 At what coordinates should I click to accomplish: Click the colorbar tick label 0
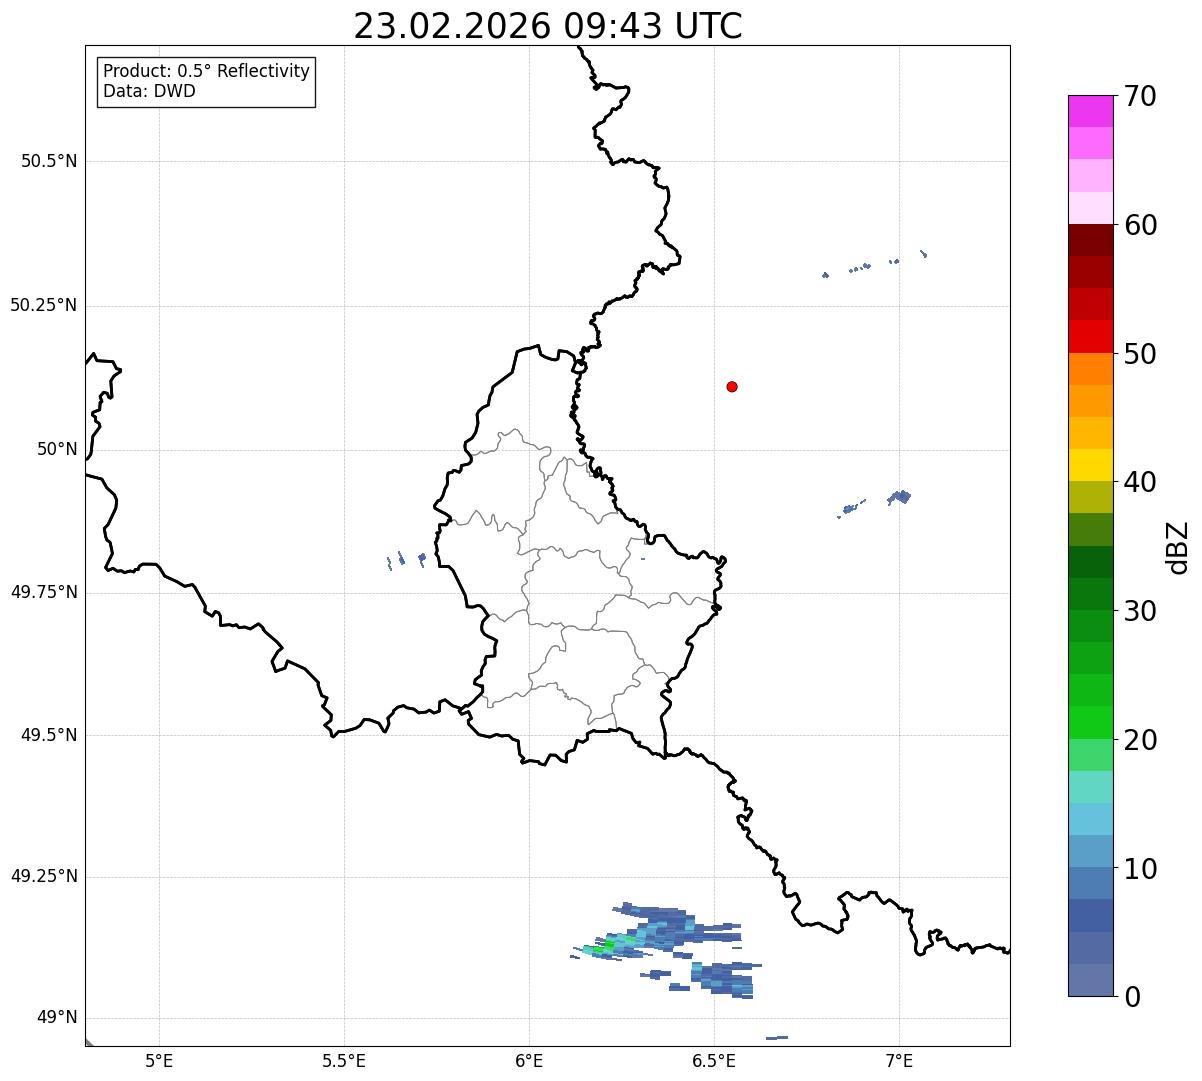pyautogui.click(x=1132, y=997)
